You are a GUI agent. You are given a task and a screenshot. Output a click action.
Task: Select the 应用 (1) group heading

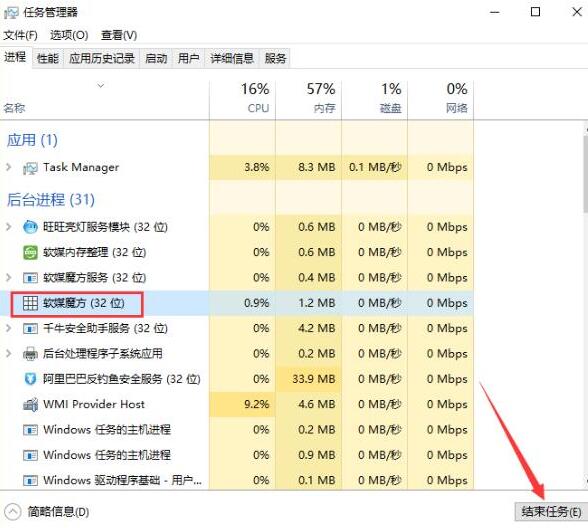32,140
